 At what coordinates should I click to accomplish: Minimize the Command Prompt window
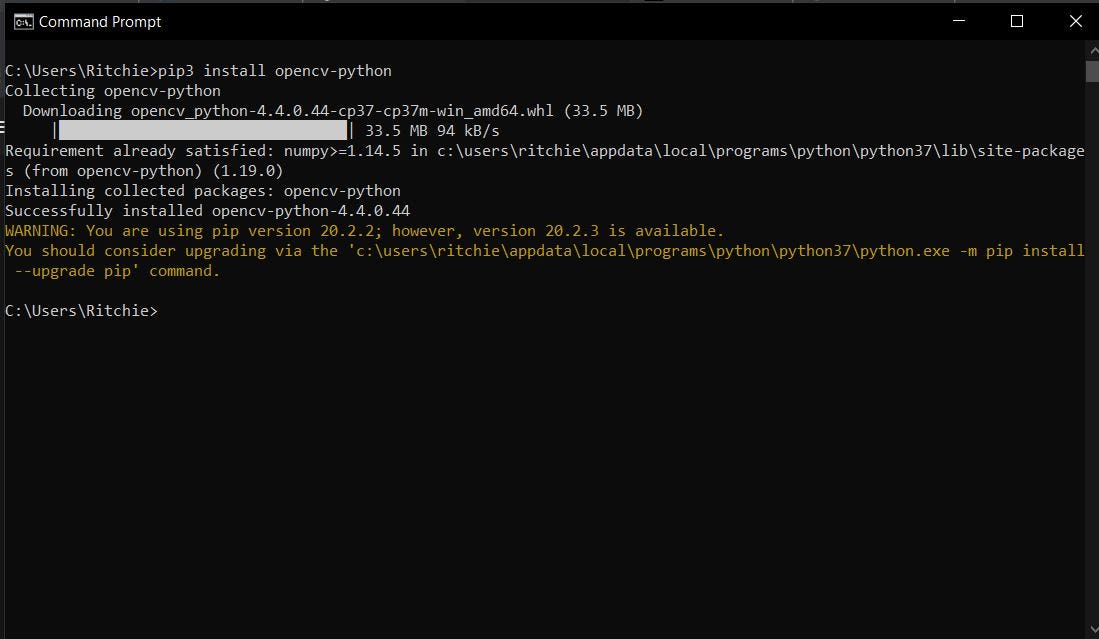point(958,21)
